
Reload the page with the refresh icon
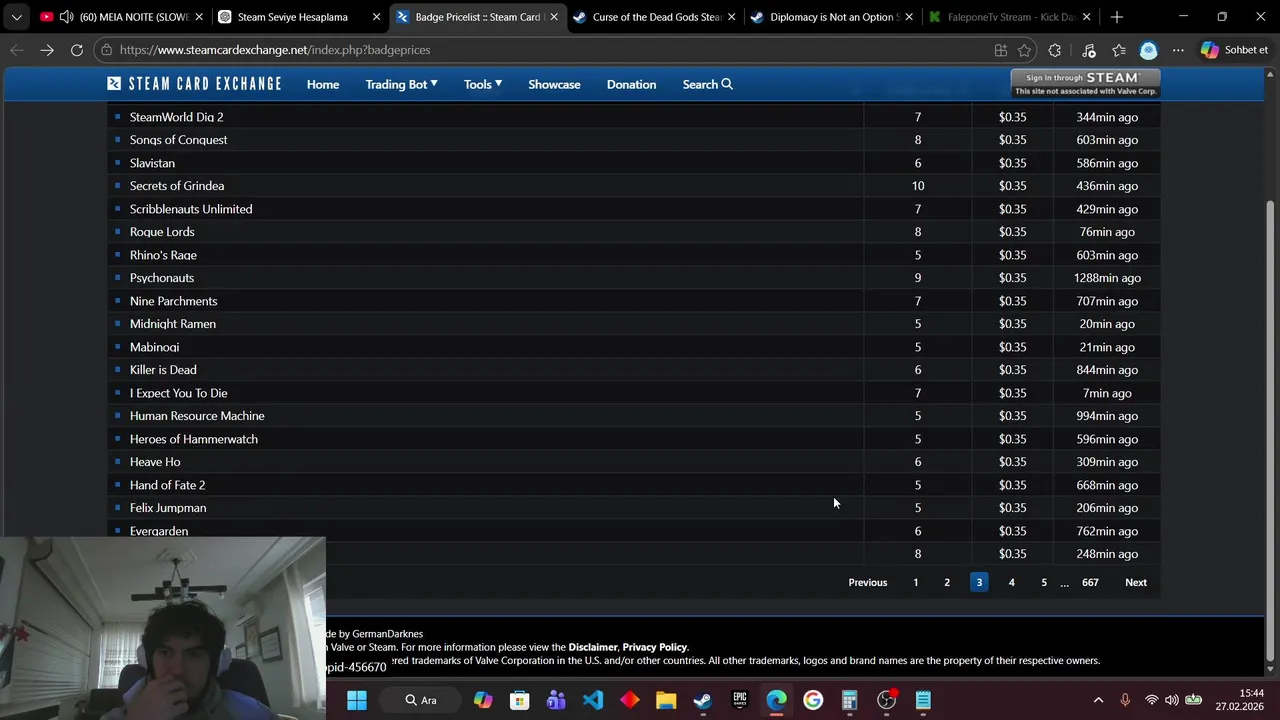tap(77, 50)
